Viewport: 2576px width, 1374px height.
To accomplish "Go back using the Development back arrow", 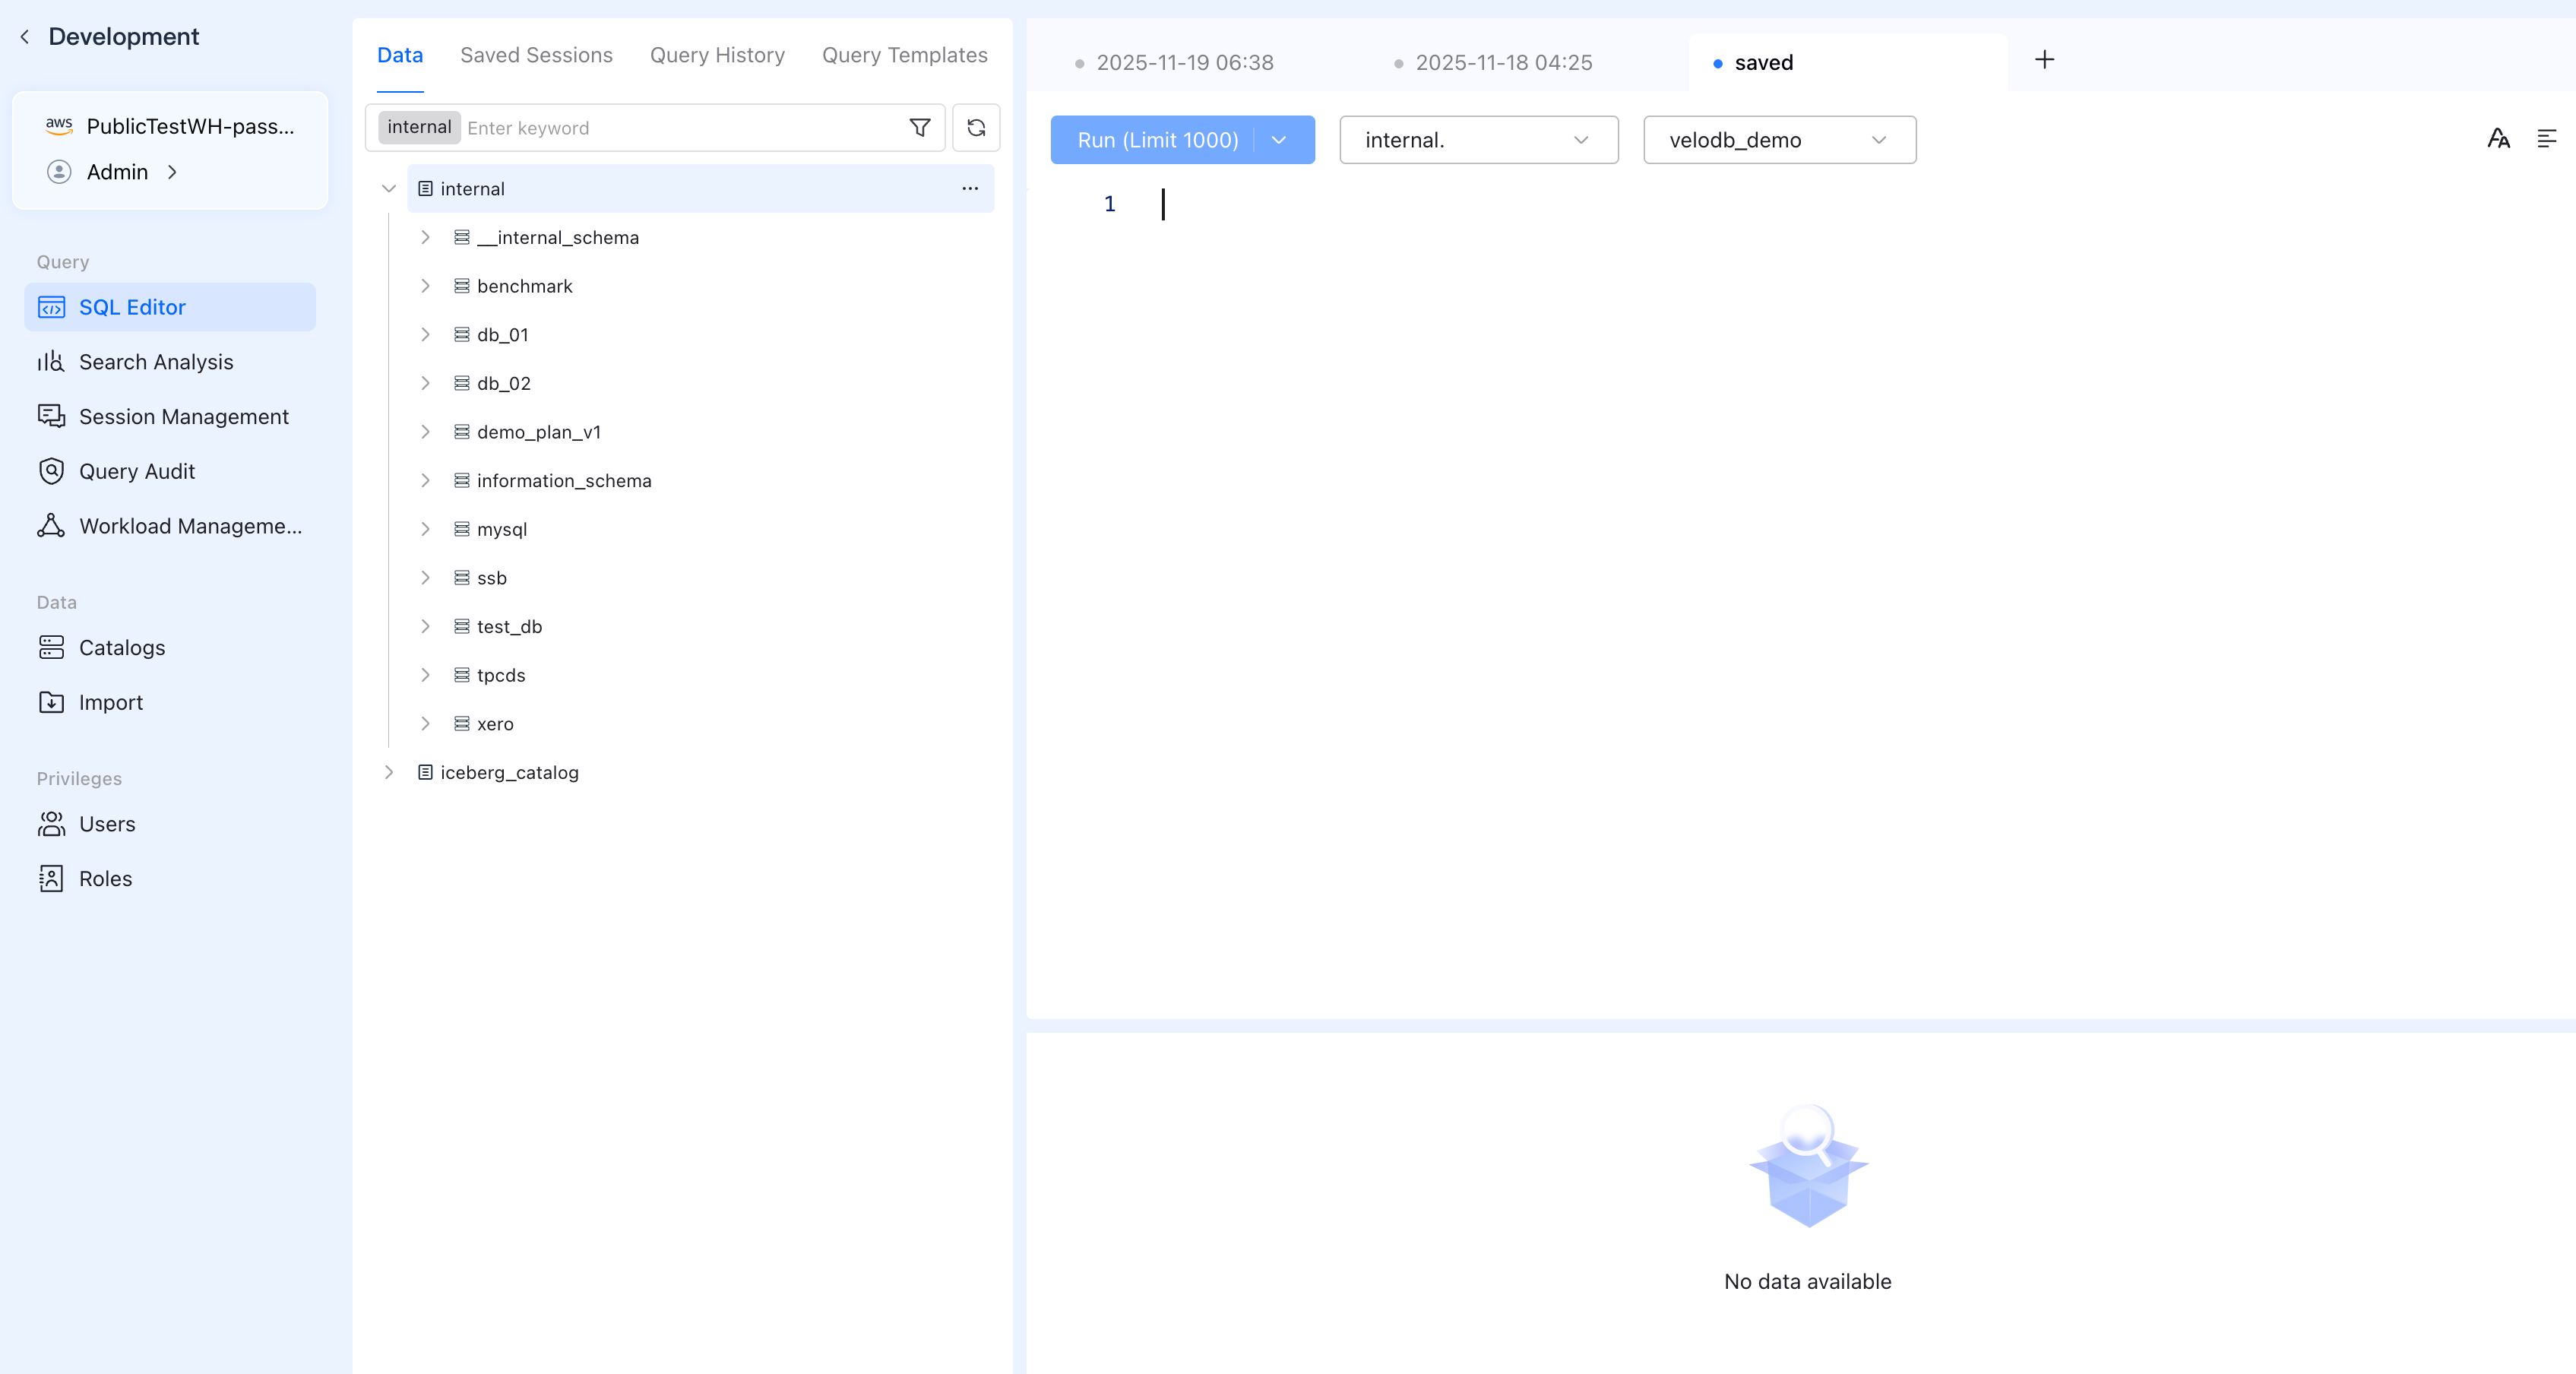I will (24, 36).
